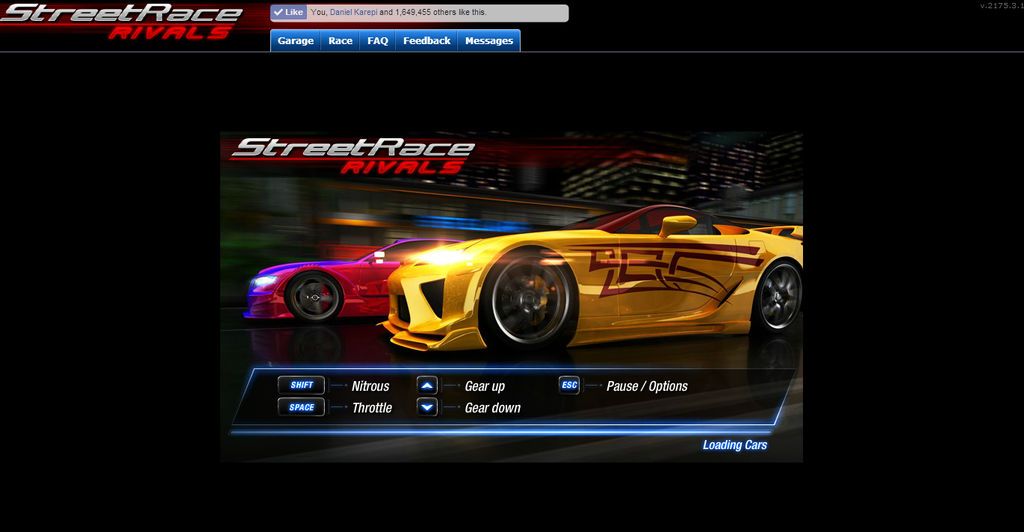1024x532 pixels.
Task: Click the 'Gear down' label text
Action: point(492,408)
